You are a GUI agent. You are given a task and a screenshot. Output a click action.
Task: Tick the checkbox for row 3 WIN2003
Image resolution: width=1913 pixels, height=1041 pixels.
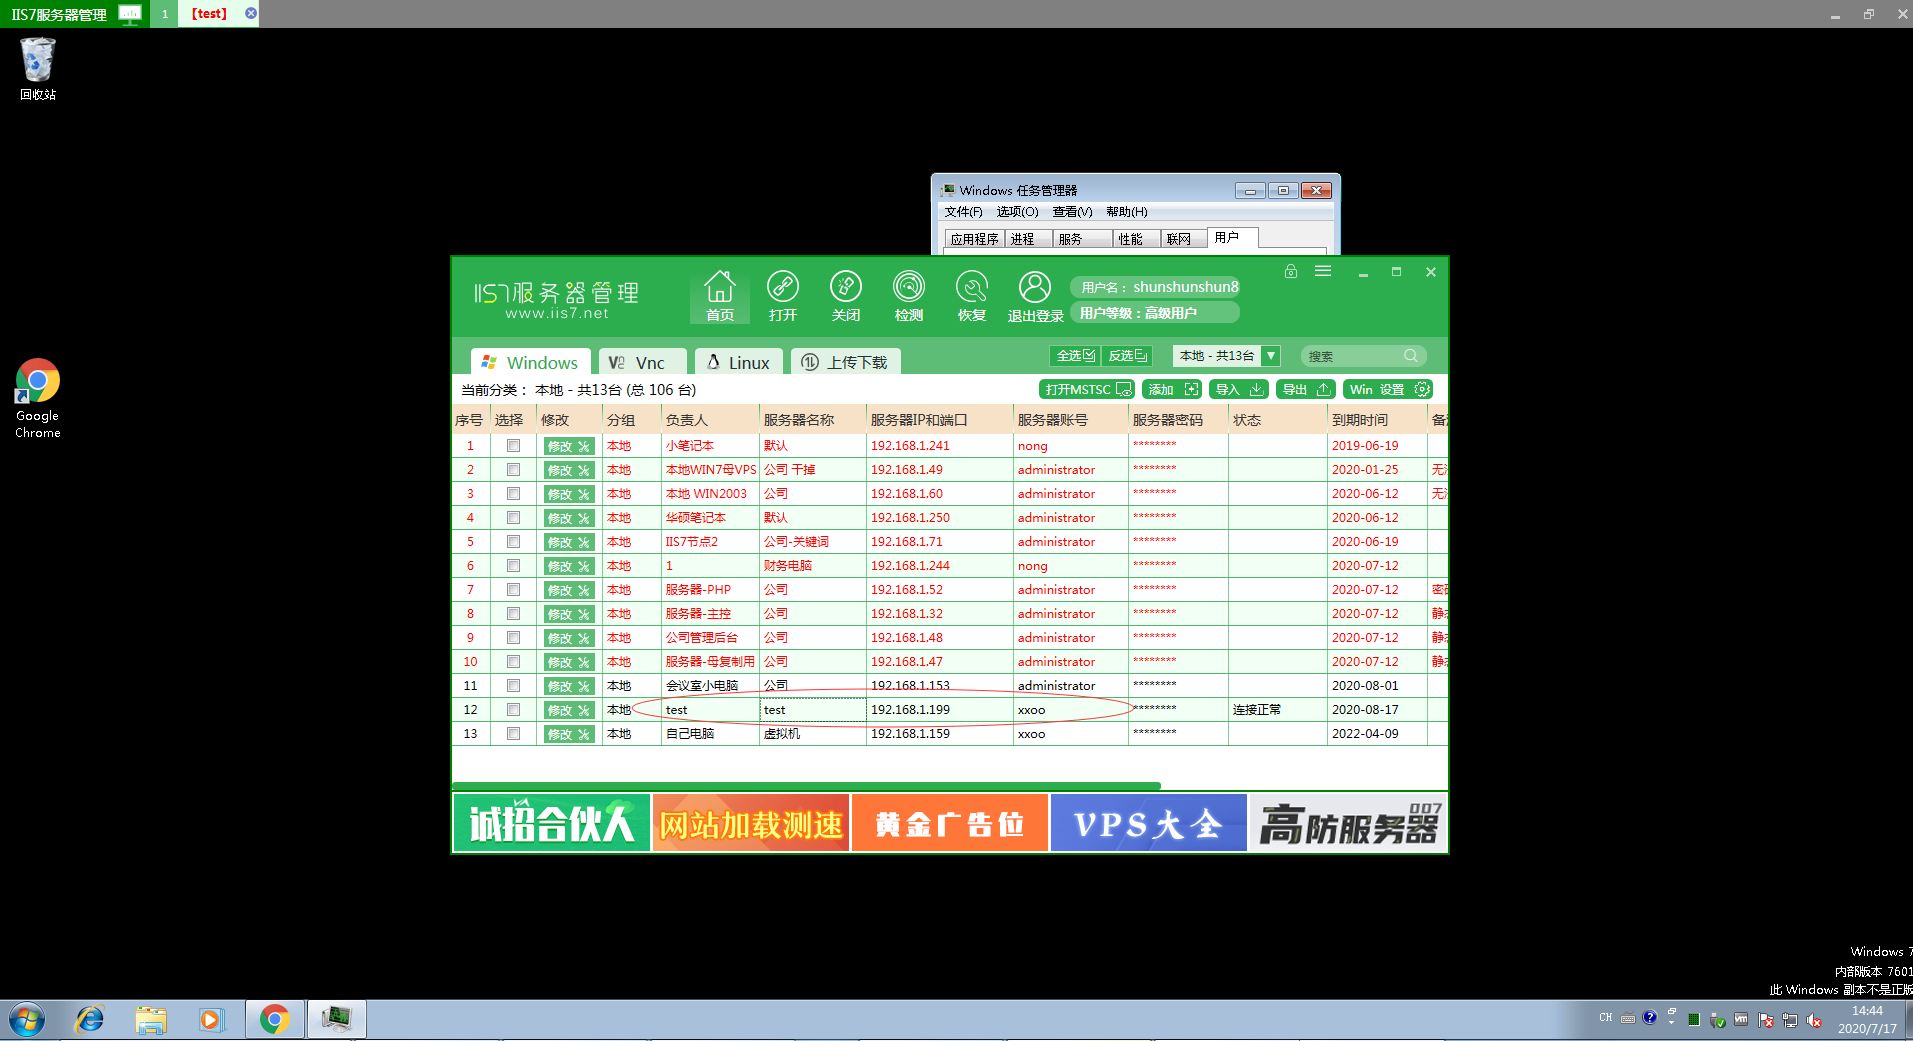coord(513,494)
